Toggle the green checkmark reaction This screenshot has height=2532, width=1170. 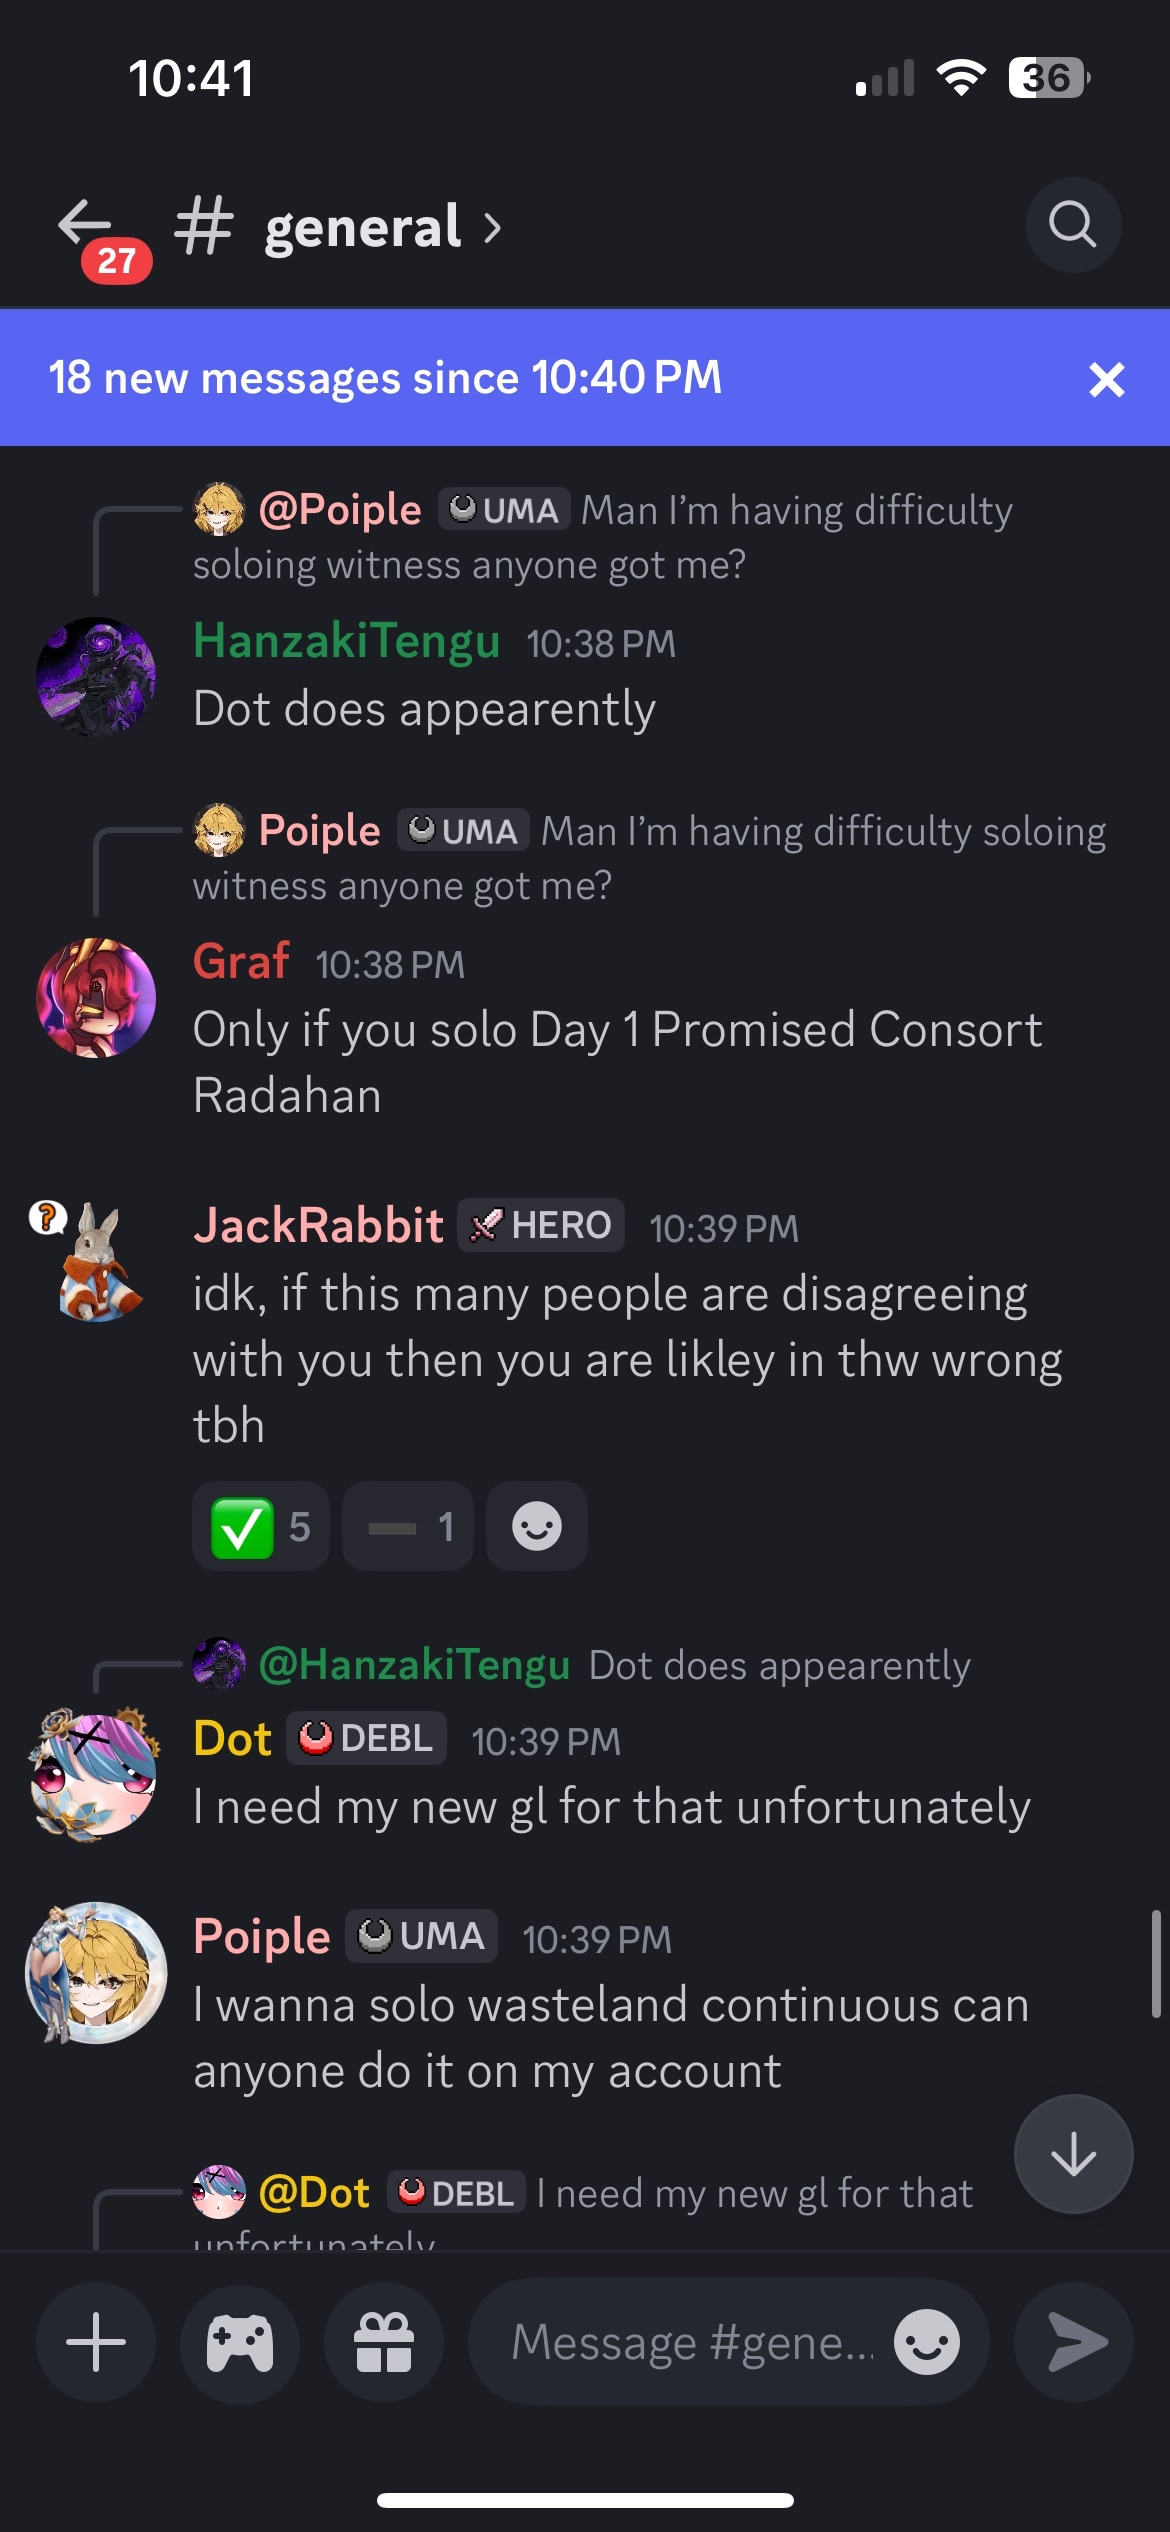click(260, 1527)
